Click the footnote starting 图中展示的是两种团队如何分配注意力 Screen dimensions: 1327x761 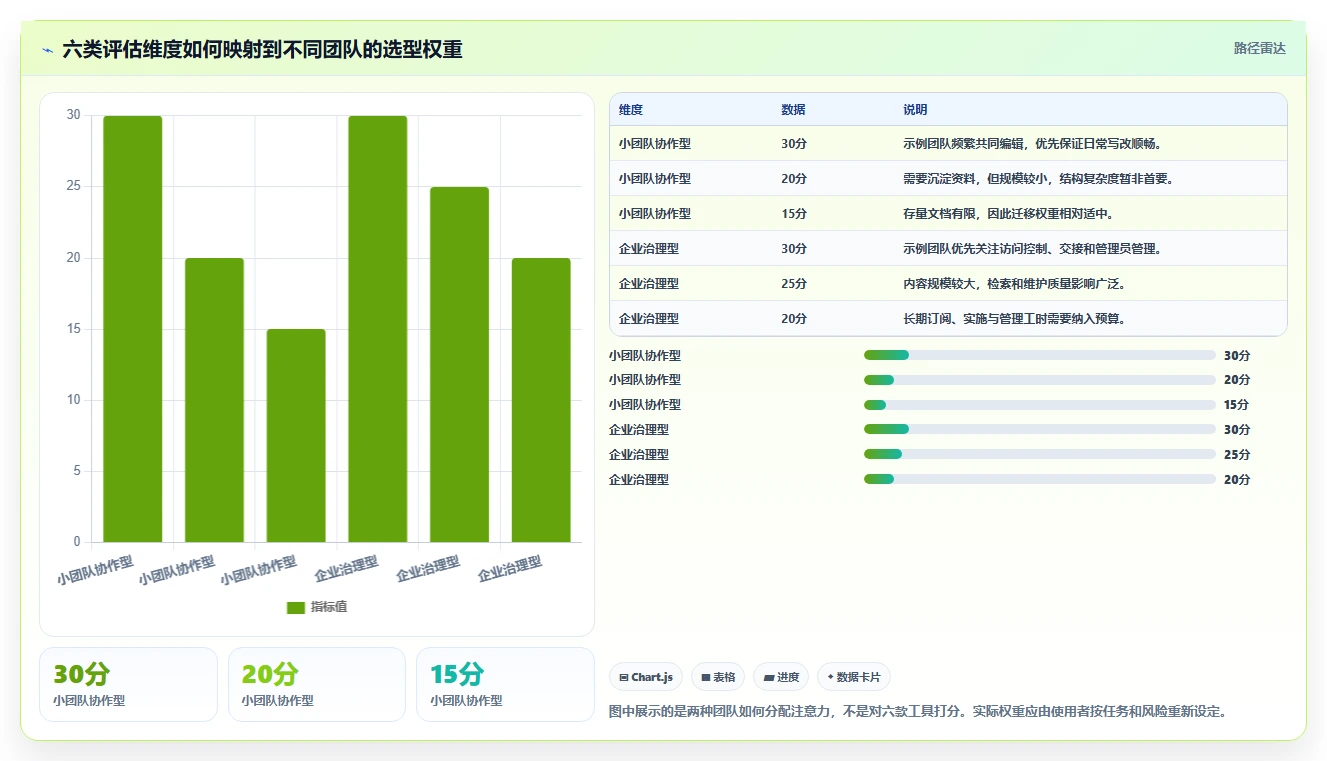point(917,712)
